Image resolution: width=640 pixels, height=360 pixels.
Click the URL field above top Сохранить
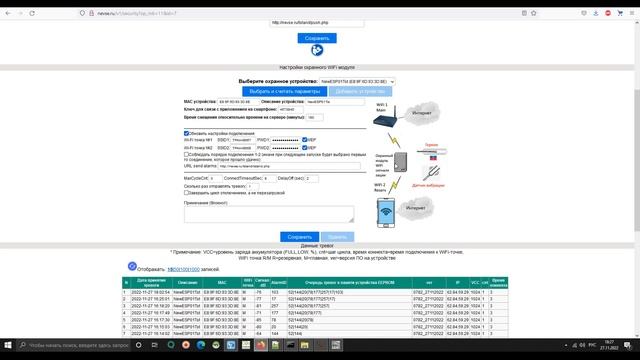click(x=316, y=23)
